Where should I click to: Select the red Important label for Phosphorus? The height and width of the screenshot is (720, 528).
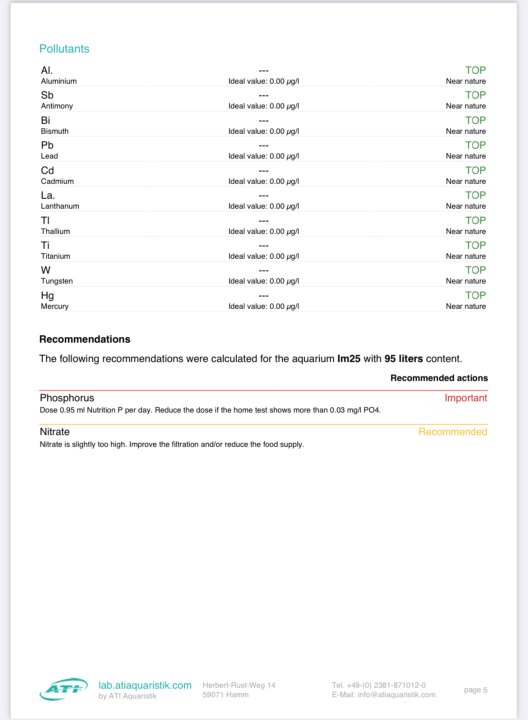466,398
